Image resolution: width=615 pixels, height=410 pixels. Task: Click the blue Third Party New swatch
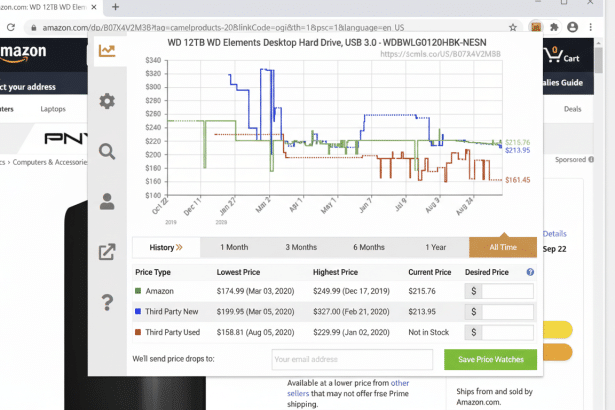(x=138, y=312)
